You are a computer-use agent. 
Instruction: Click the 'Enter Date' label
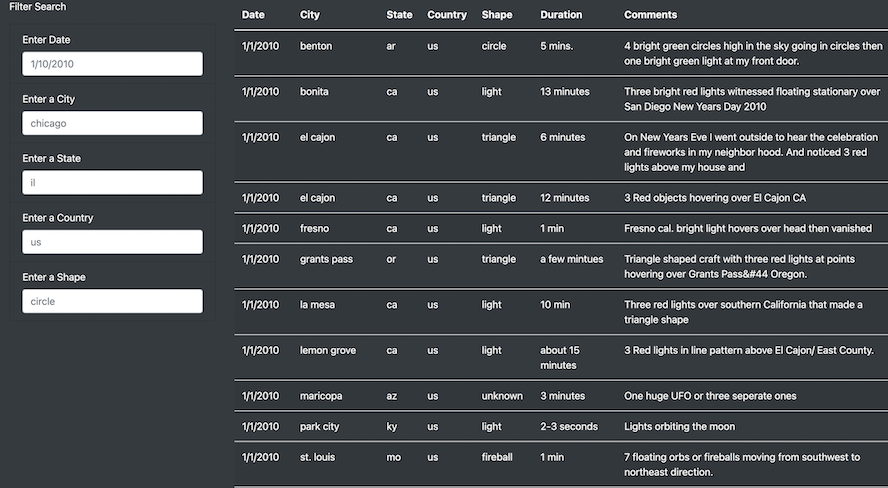(x=46, y=40)
